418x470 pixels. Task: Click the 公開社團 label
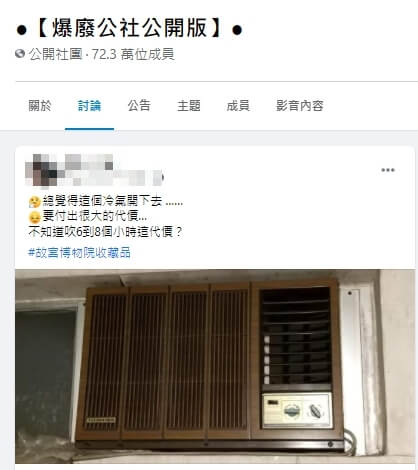click(55, 54)
